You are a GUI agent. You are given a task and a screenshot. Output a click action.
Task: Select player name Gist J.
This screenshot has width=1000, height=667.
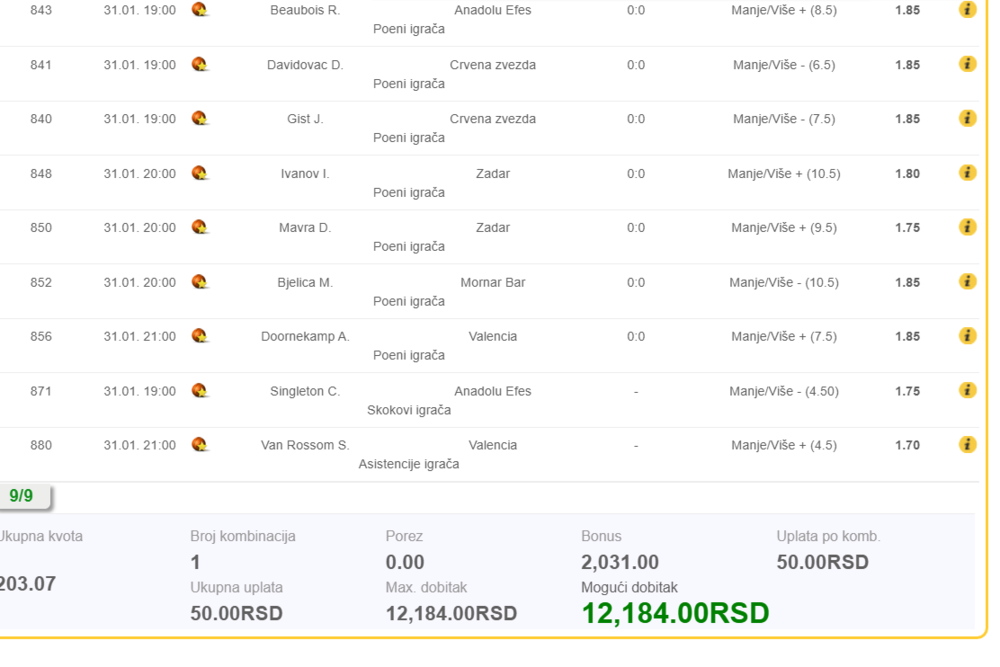305,119
